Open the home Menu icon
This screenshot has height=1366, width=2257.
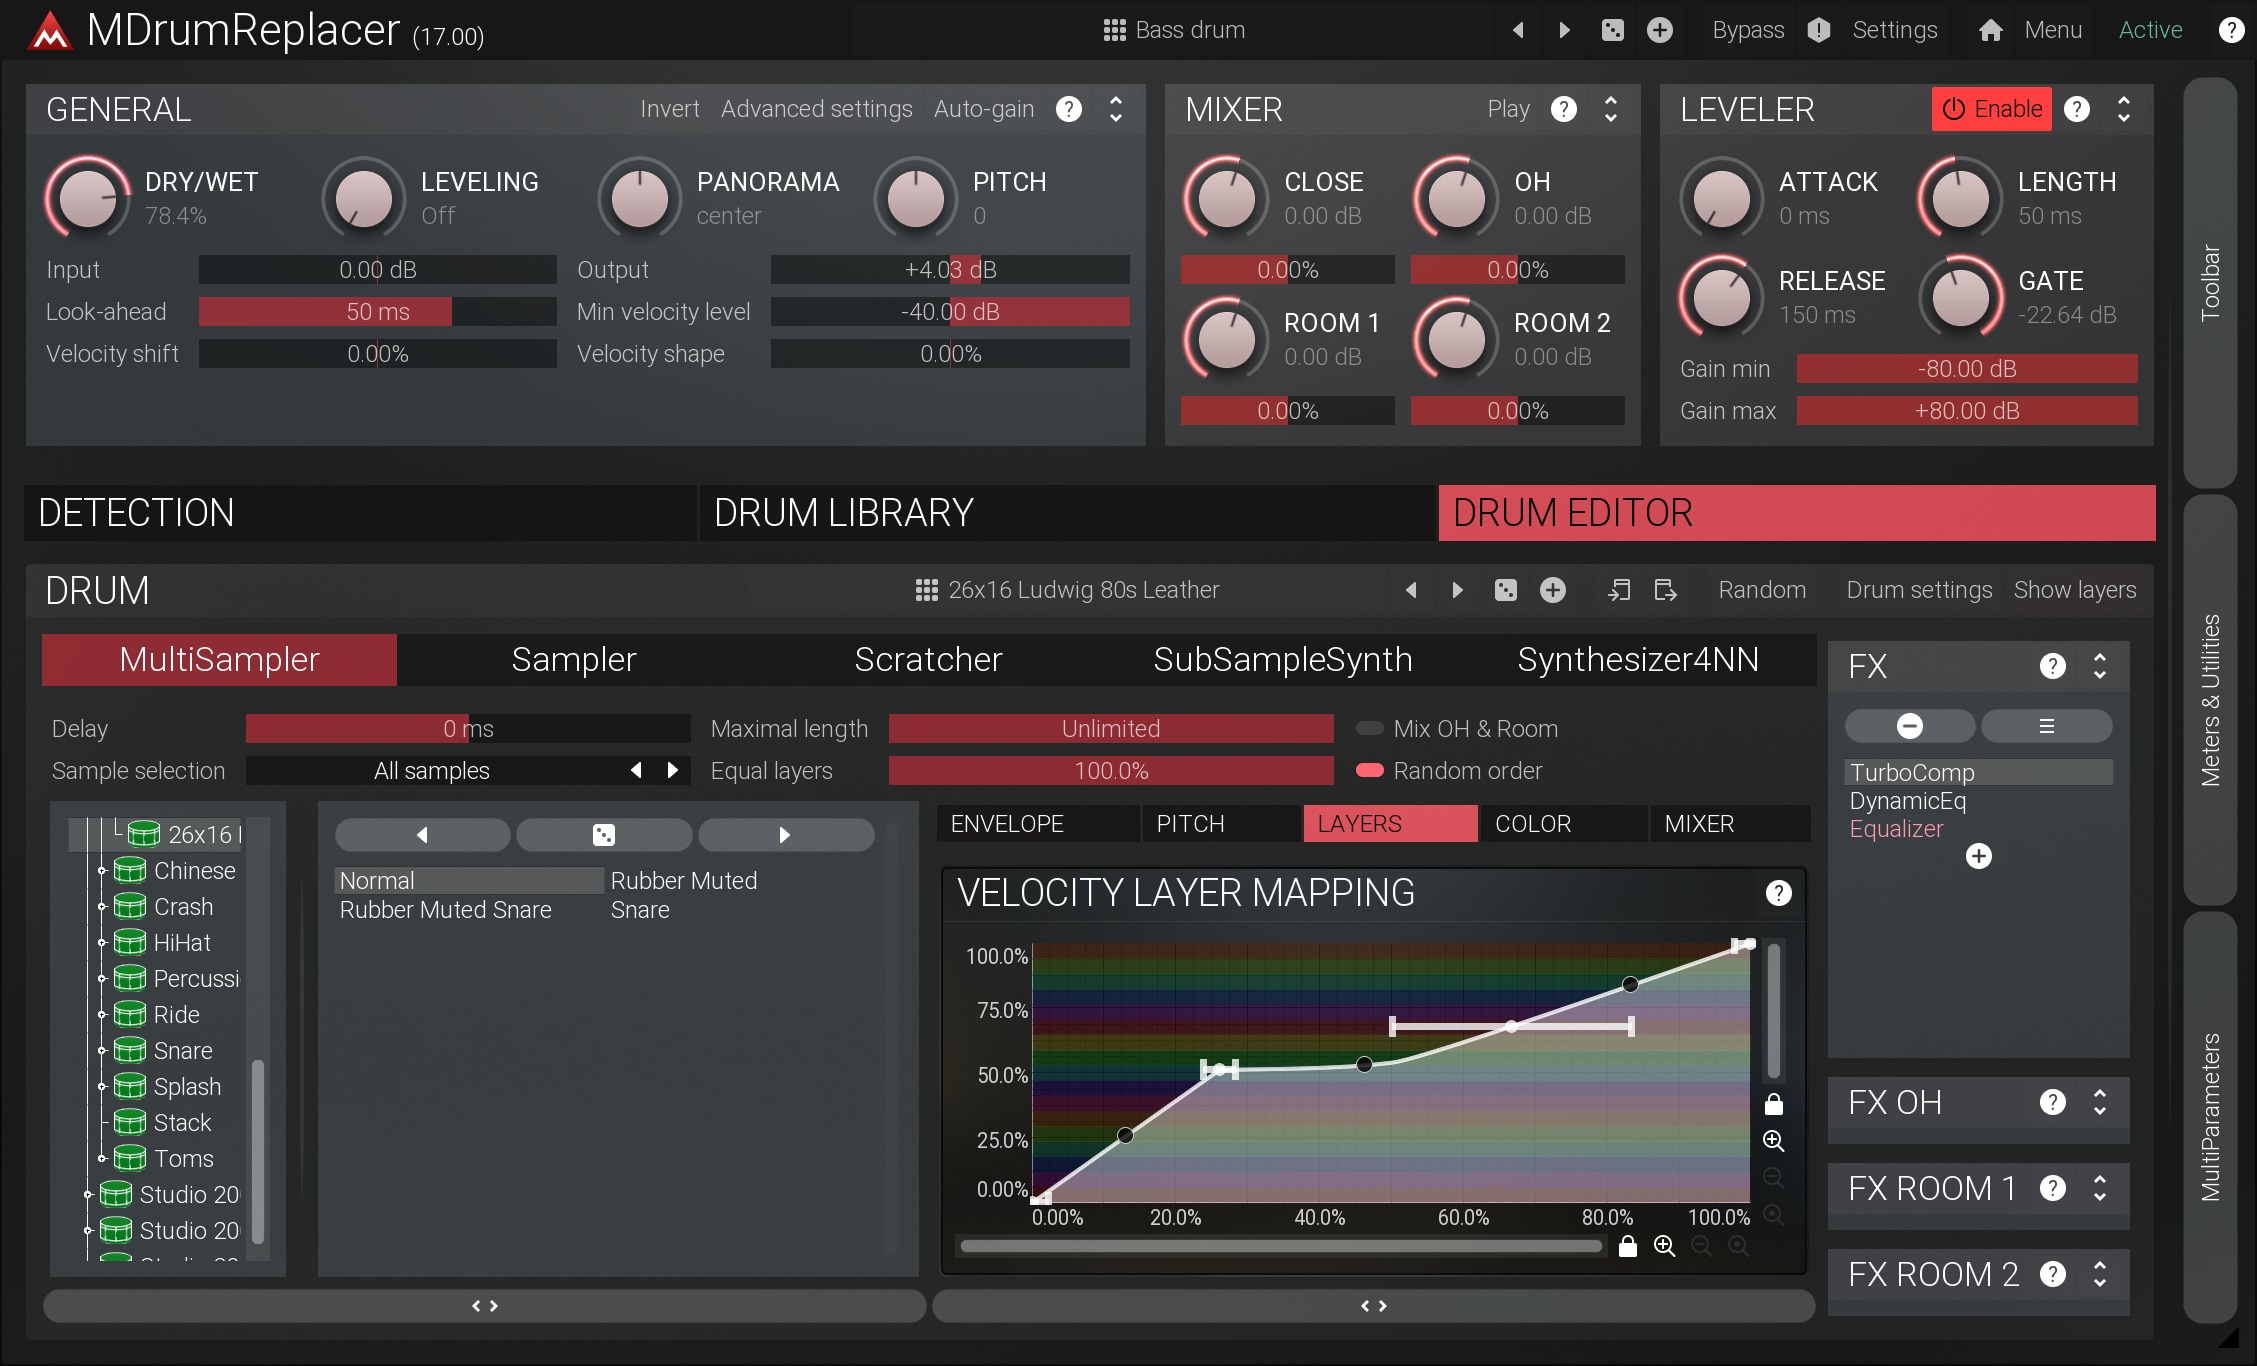pos(1990,30)
